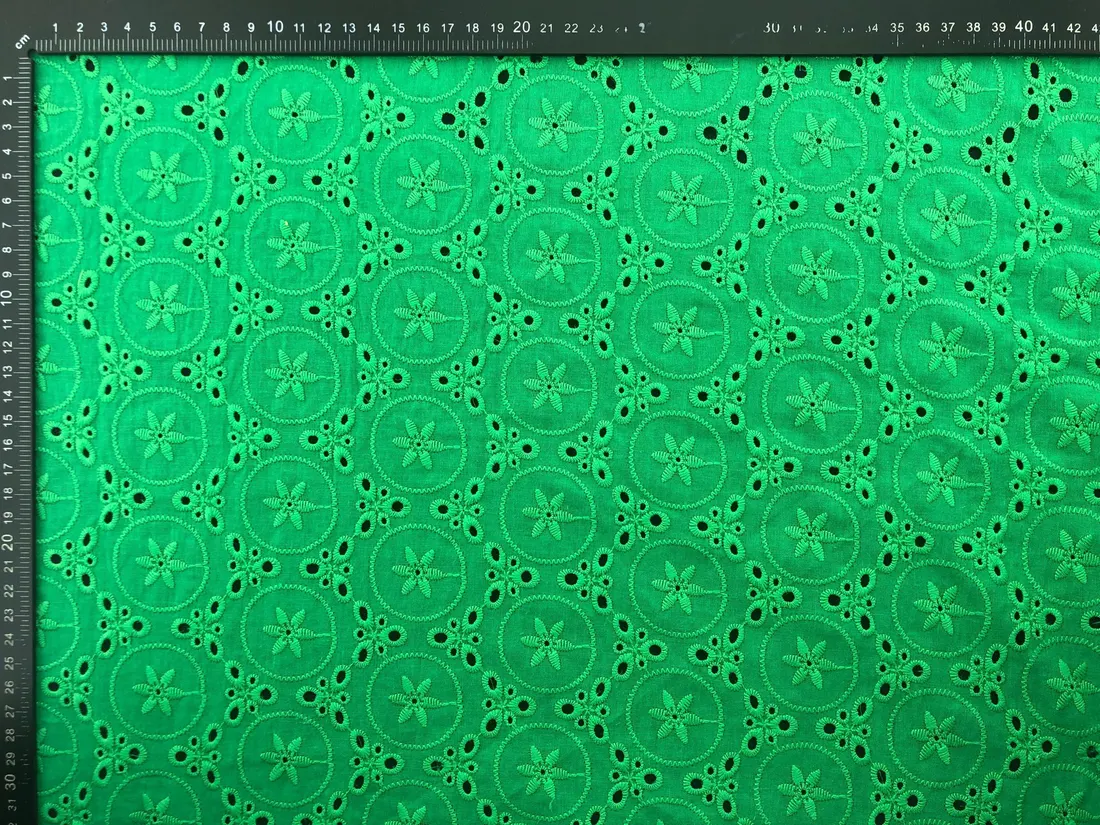Select the 12 mark on the top ruler

point(324,27)
